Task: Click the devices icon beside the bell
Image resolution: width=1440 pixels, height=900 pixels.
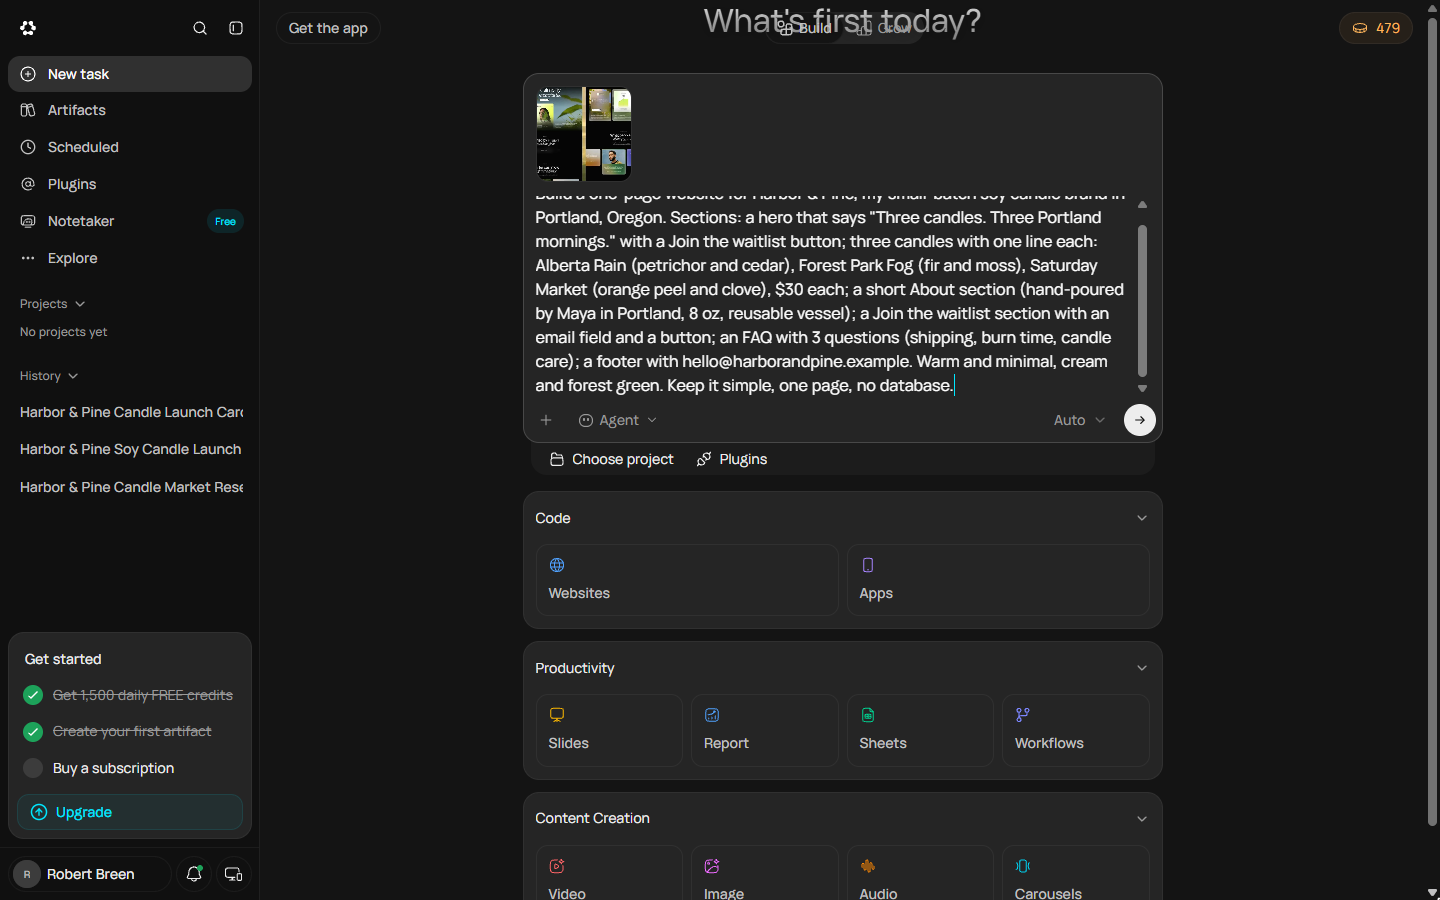Action: point(233,874)
